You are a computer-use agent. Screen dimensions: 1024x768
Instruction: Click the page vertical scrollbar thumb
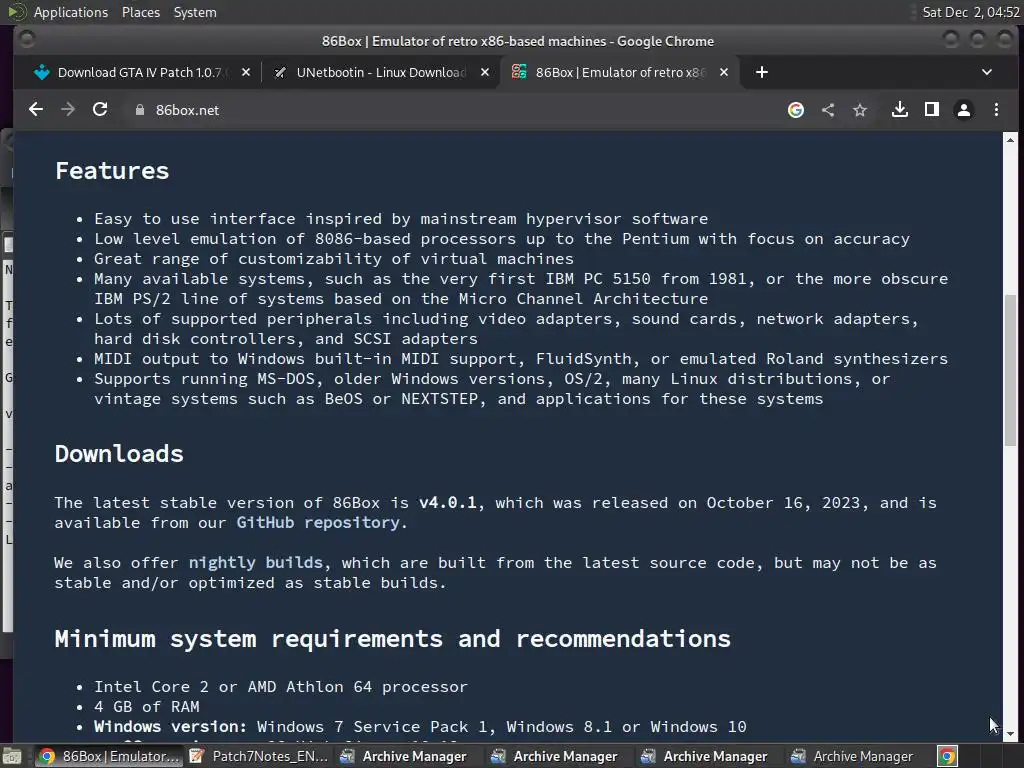pyautogui.click(x=1010, y=370)
